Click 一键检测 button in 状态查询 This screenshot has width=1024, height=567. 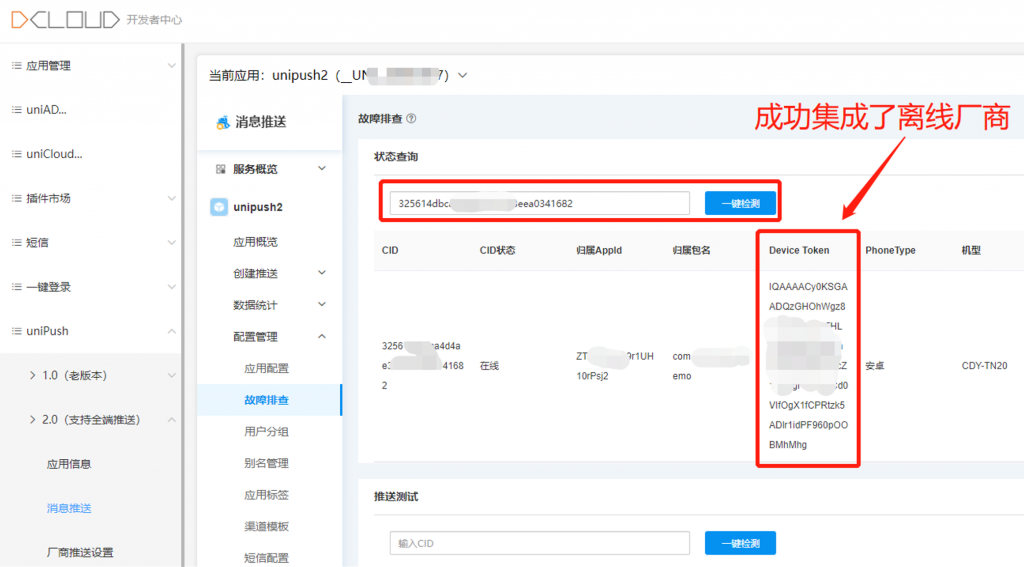click(x=741, y=203)
